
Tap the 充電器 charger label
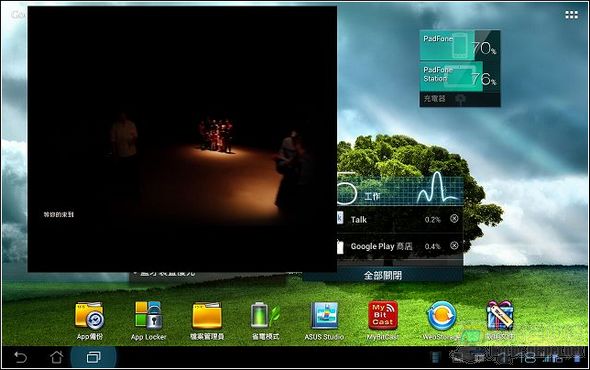point(435,99)
